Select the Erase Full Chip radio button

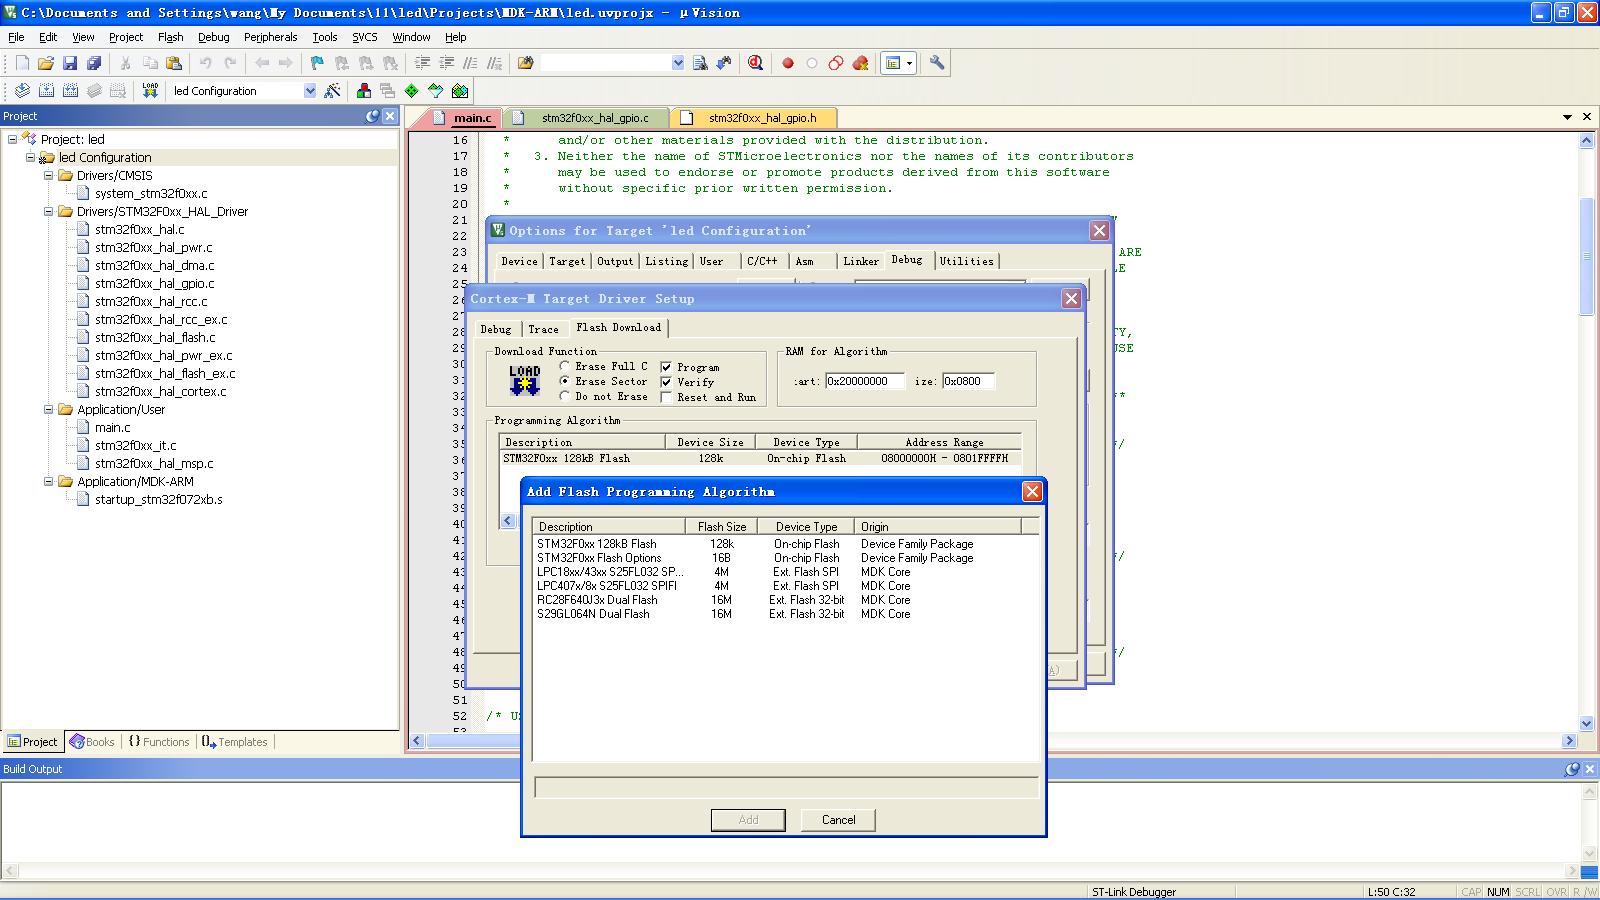click(x=565, y=366)
